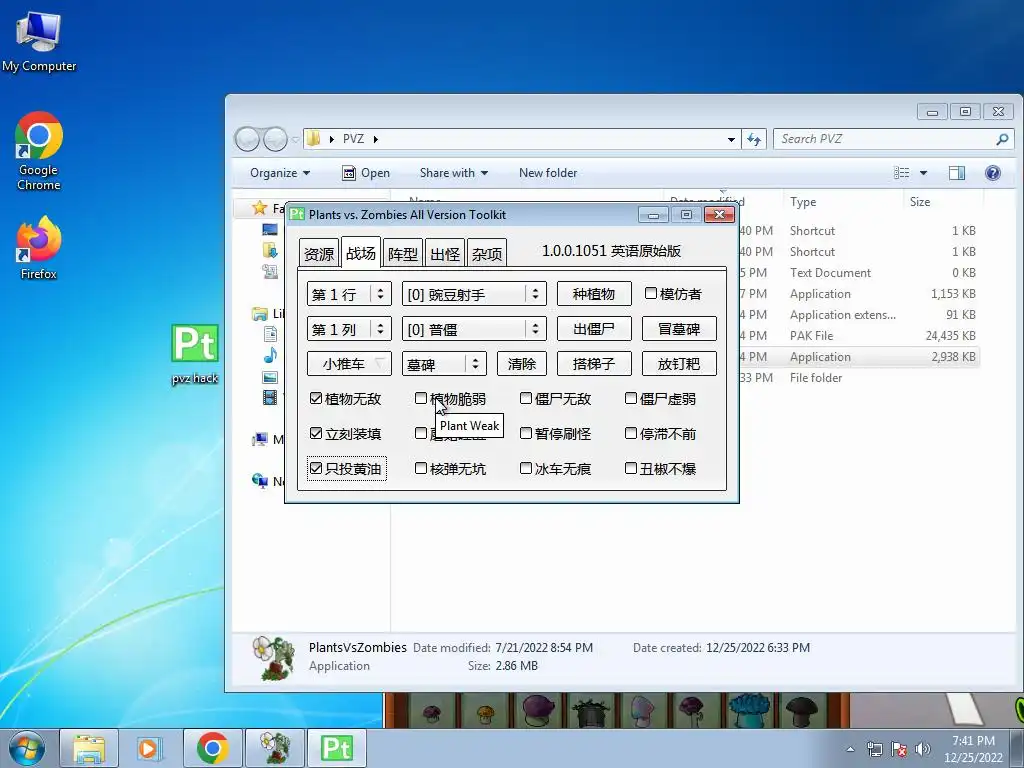The height and width of the screenshot is (768, 1024).
Task: Expand the Share with menu
Action: (x=453, y=173)
